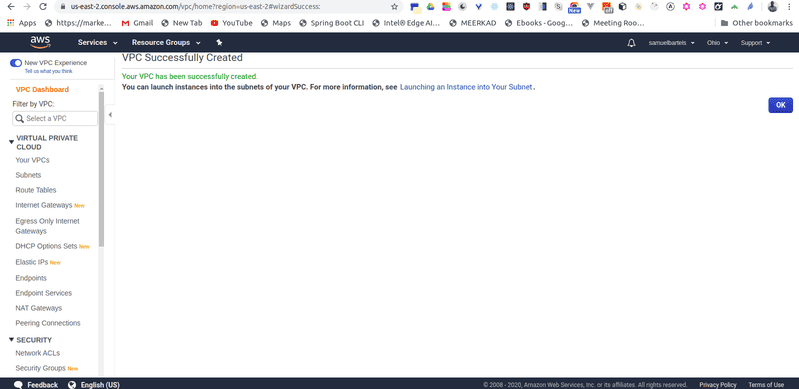Click the Select a VPC filter field
Screen dimensions: 799x389
pos(55,118)
